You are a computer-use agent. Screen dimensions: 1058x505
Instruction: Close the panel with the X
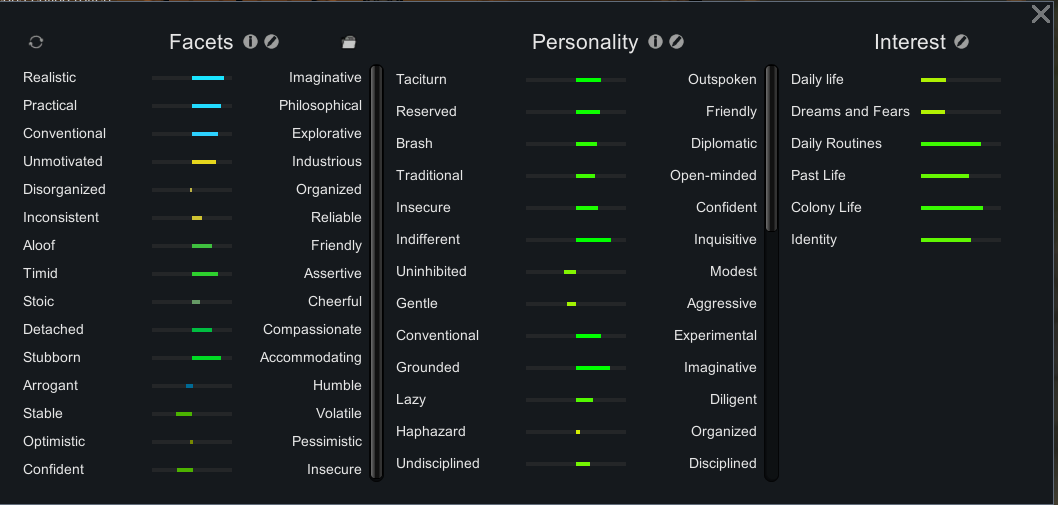[x=1041, y=14]
